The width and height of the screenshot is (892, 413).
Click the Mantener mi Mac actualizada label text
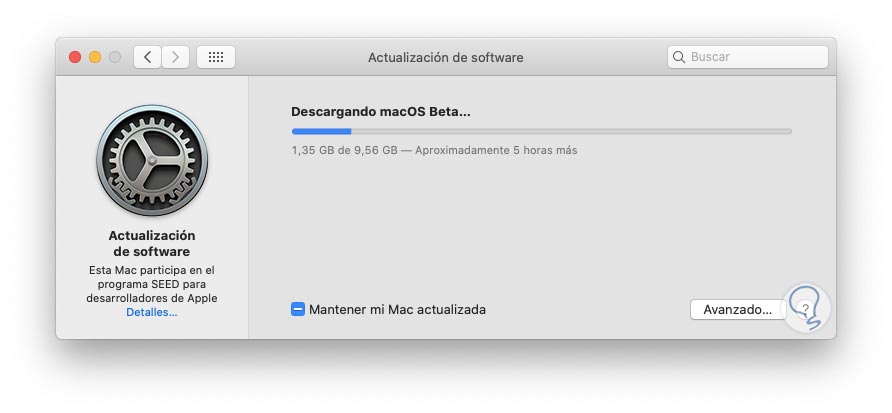click(397, 310)
